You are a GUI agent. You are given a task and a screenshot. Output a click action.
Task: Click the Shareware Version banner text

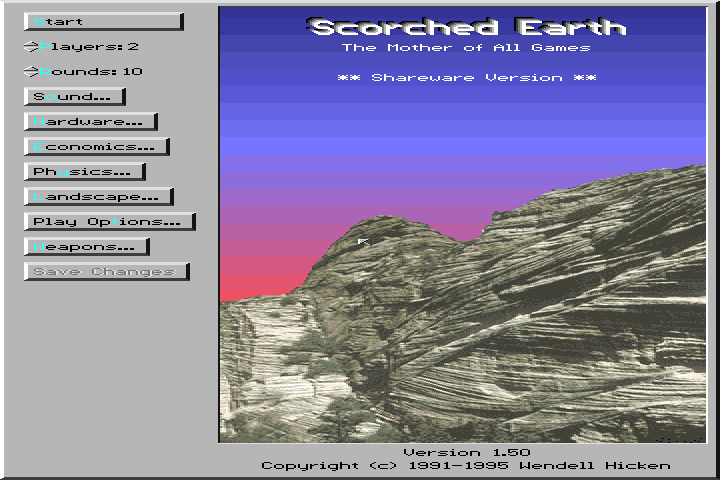[x=466, y=77]
